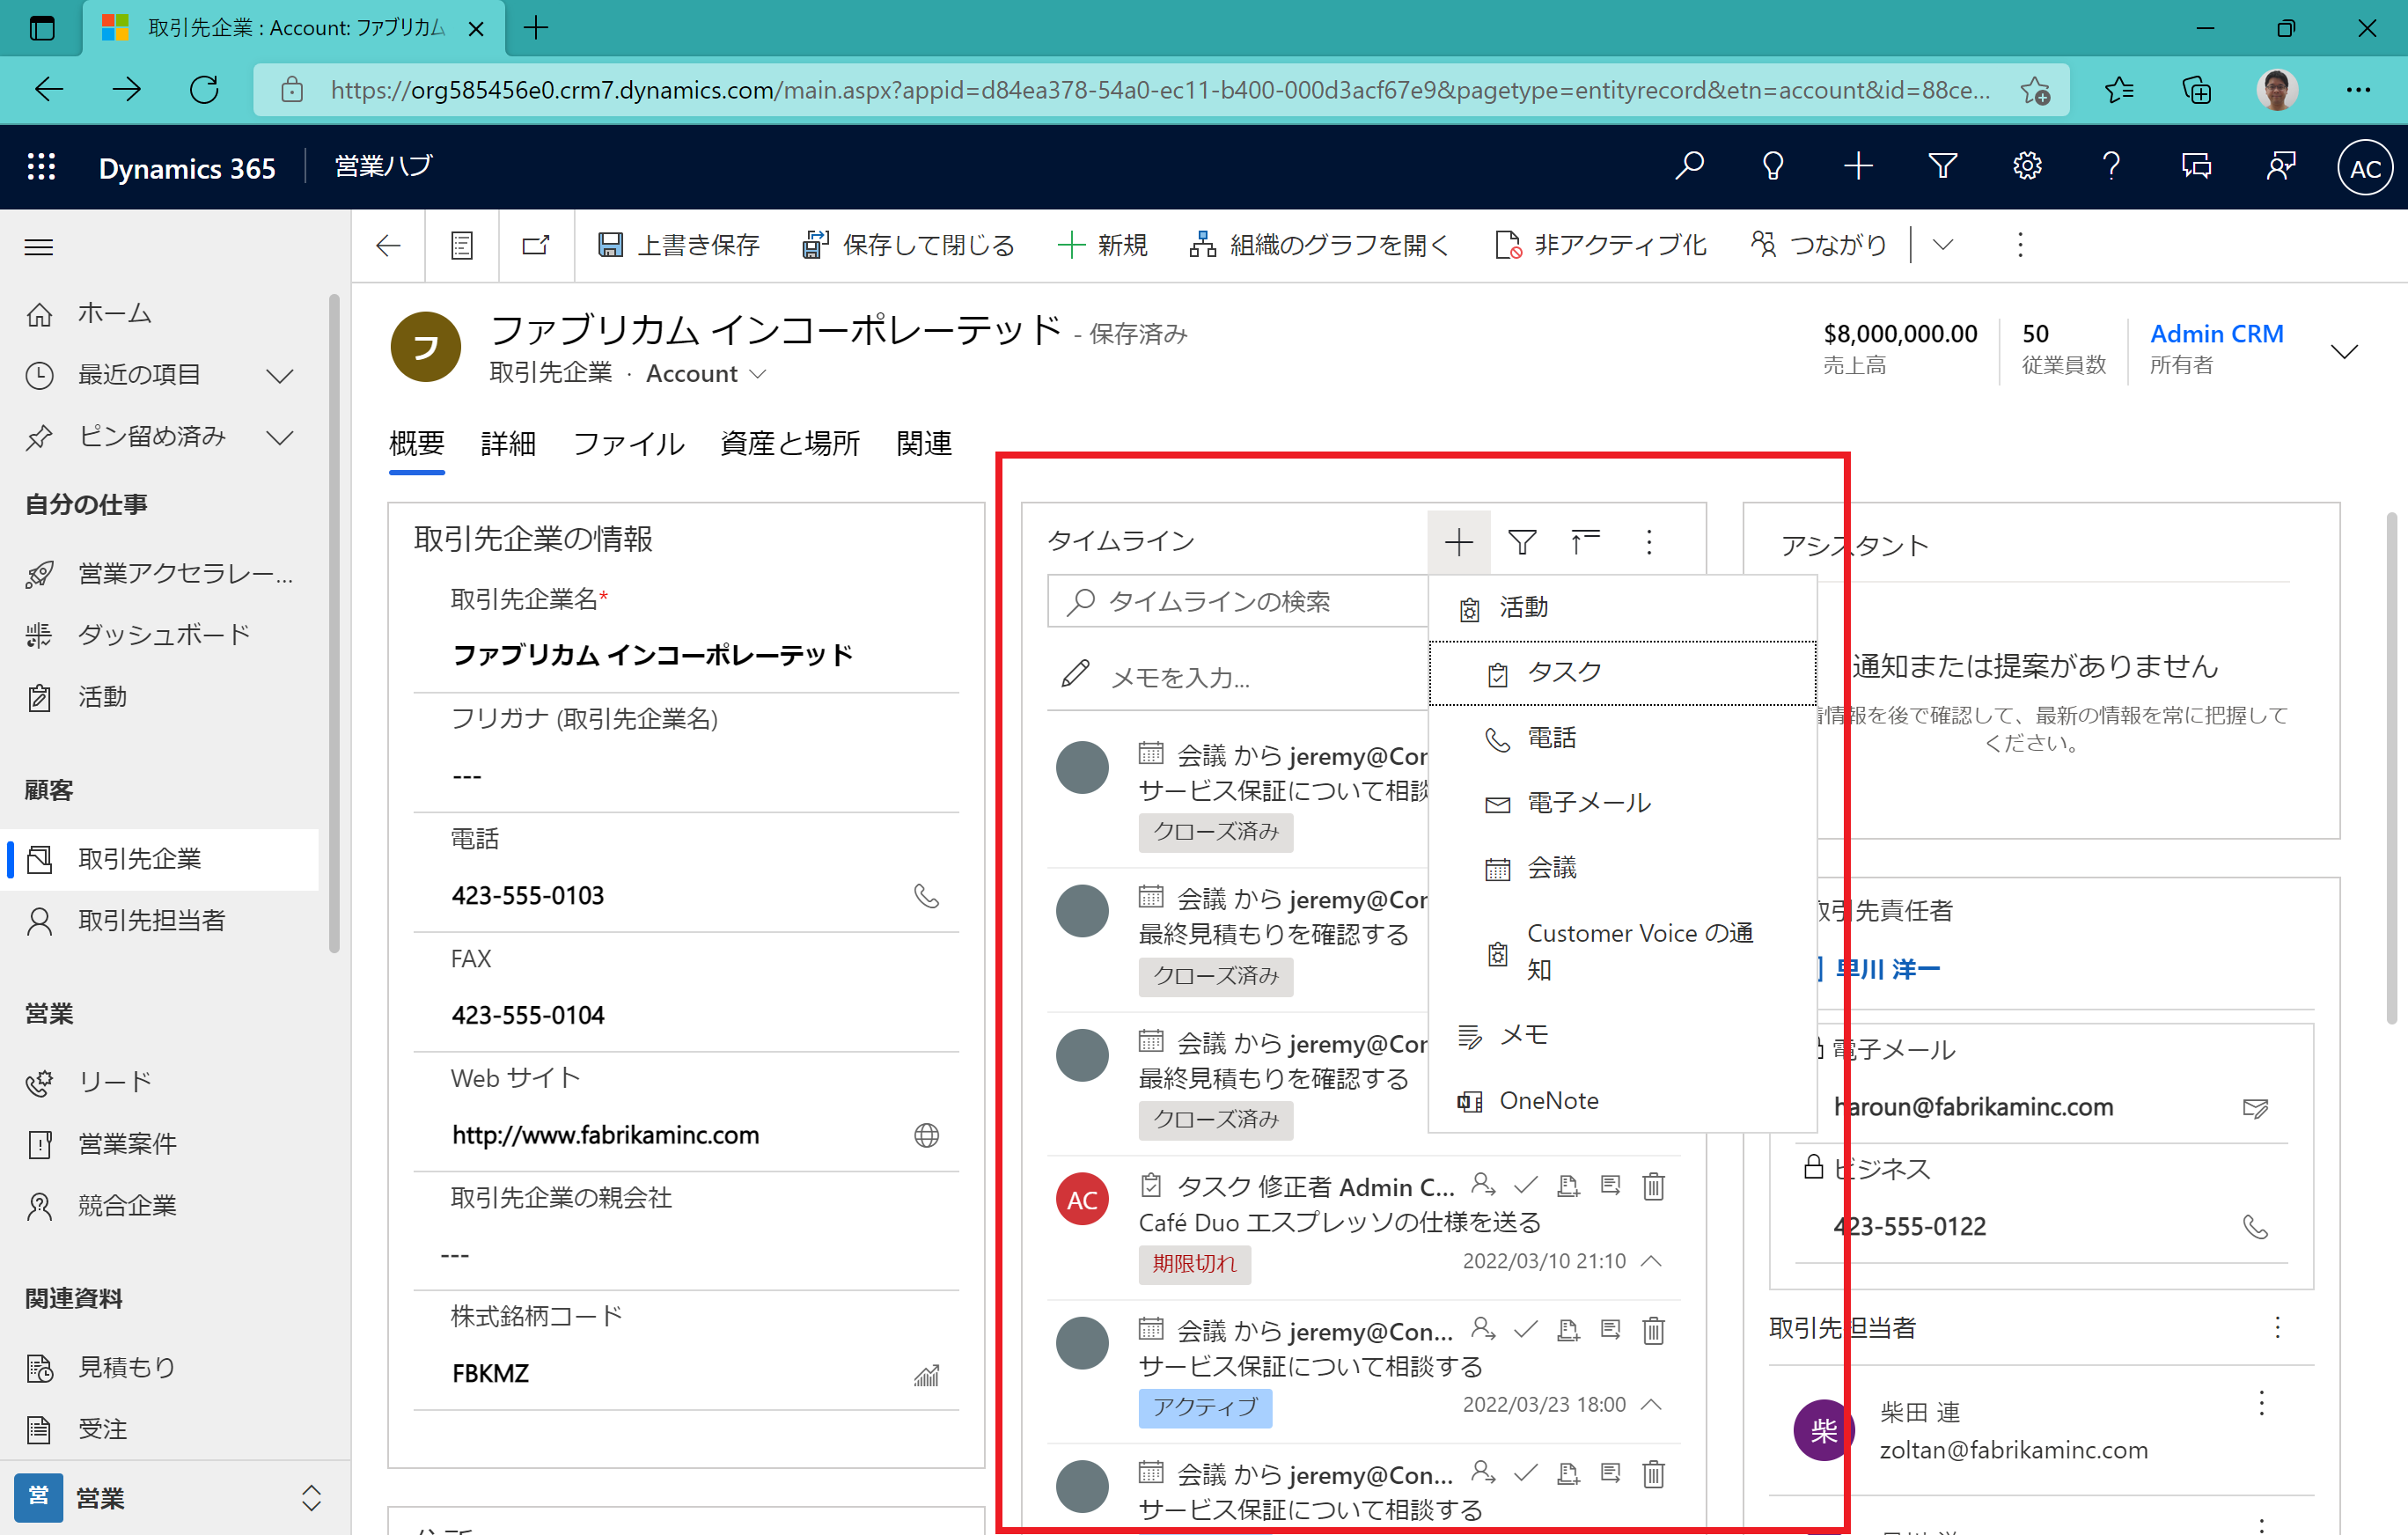Click the search magnifier in header
Viewport: 2408px width, 1535px height.
[x=1689, y=166]
